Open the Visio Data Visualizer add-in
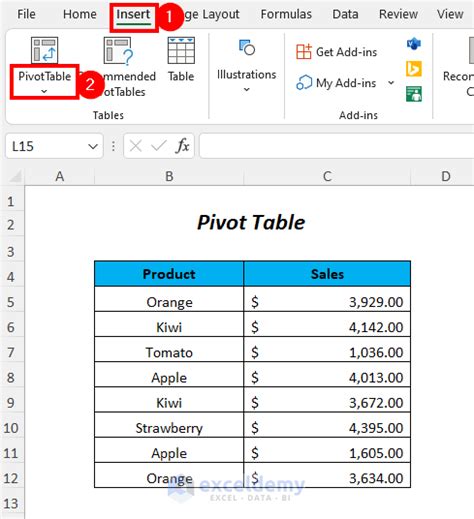 click(x=414, y=44)
